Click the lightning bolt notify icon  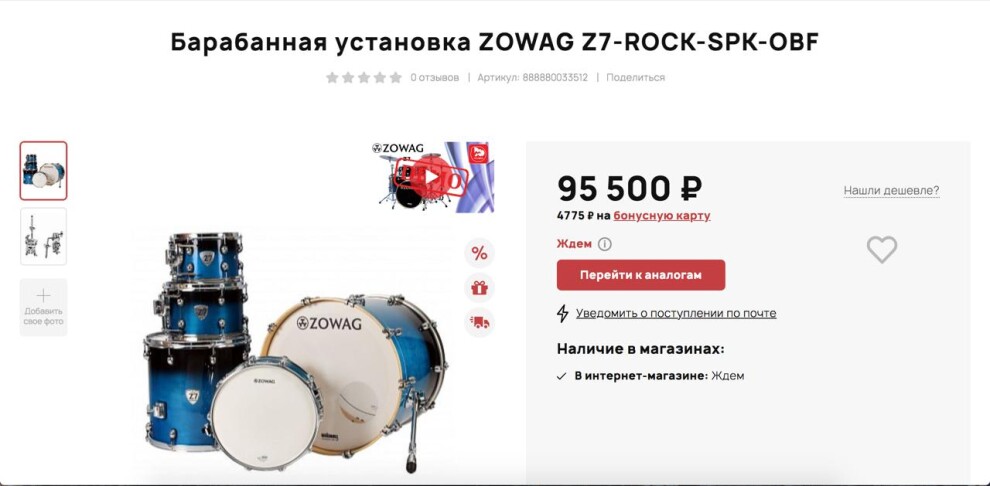tap(563, 313)
